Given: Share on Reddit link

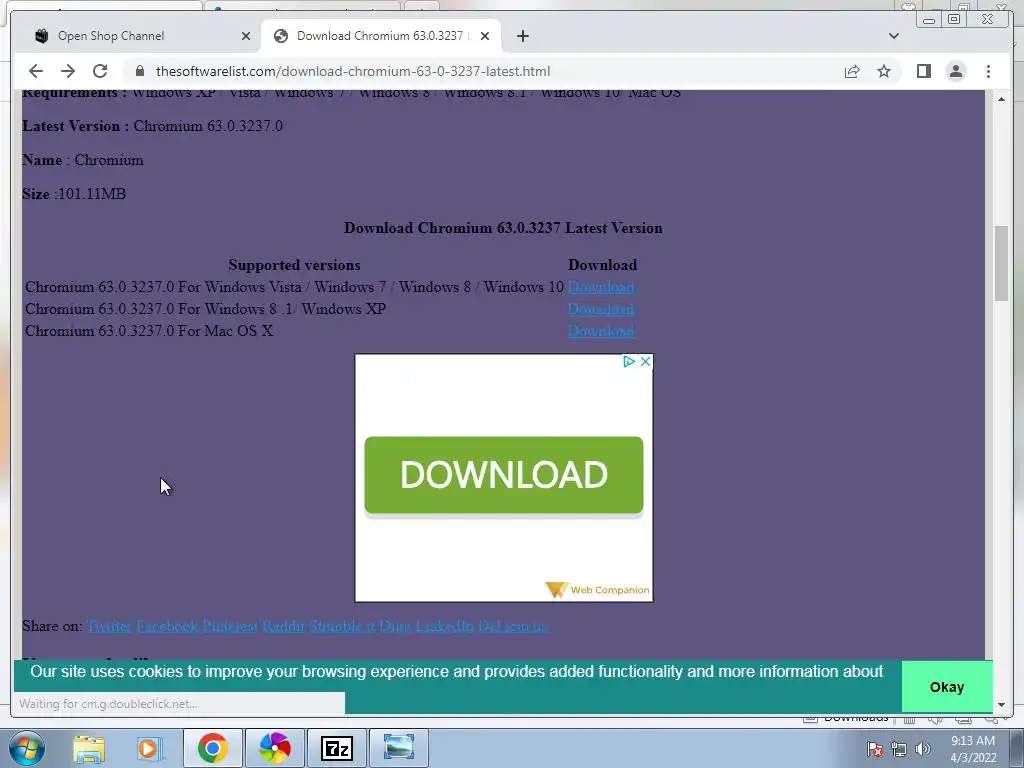Looking at the screenshot, I should click(283, 626).
